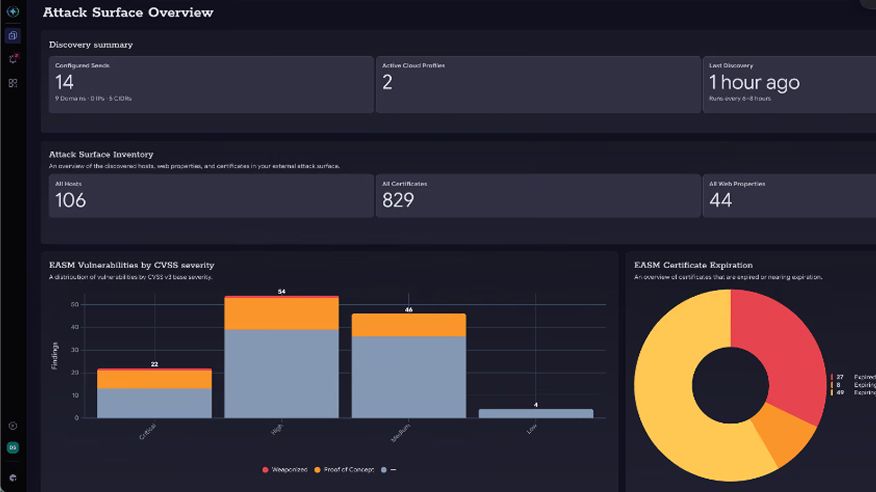Click the legend entry with count 8
The width and height of the screenshot is (876, 492).
[853, 385]
